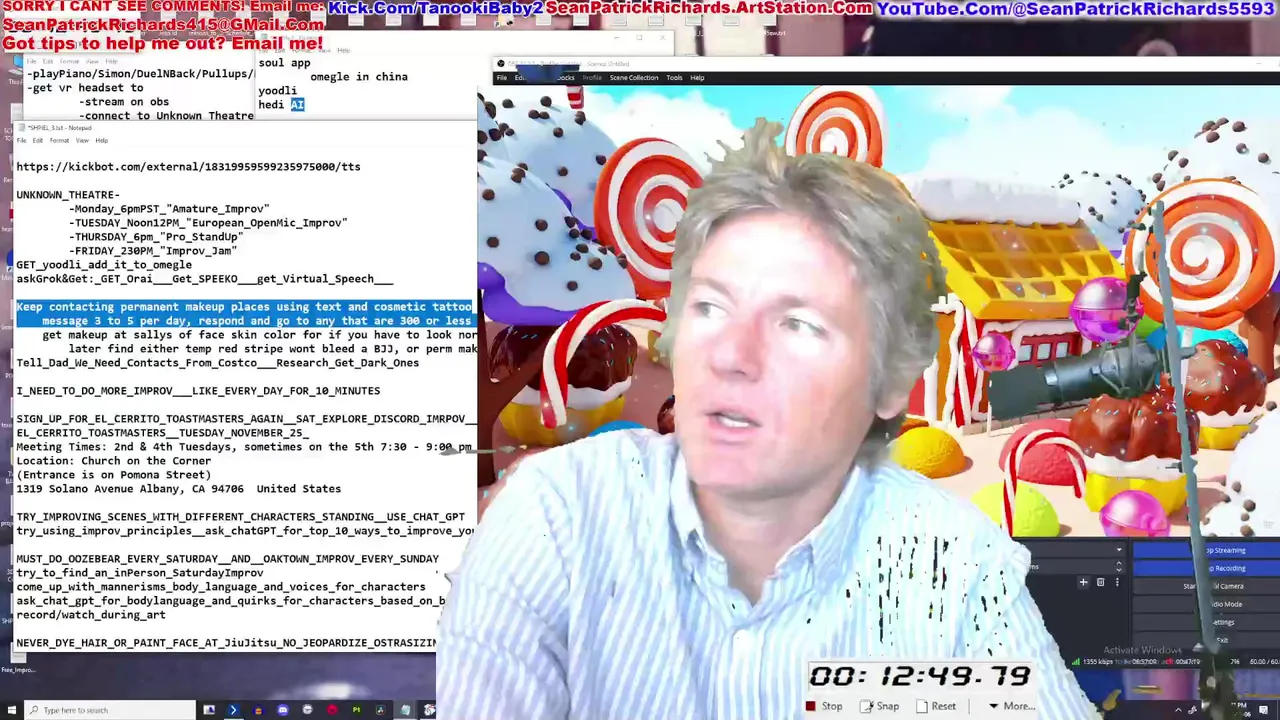1280x720 pixels.
Task: Open Edit menu in SHPIEL Notepad
Action: coord(38,140)
